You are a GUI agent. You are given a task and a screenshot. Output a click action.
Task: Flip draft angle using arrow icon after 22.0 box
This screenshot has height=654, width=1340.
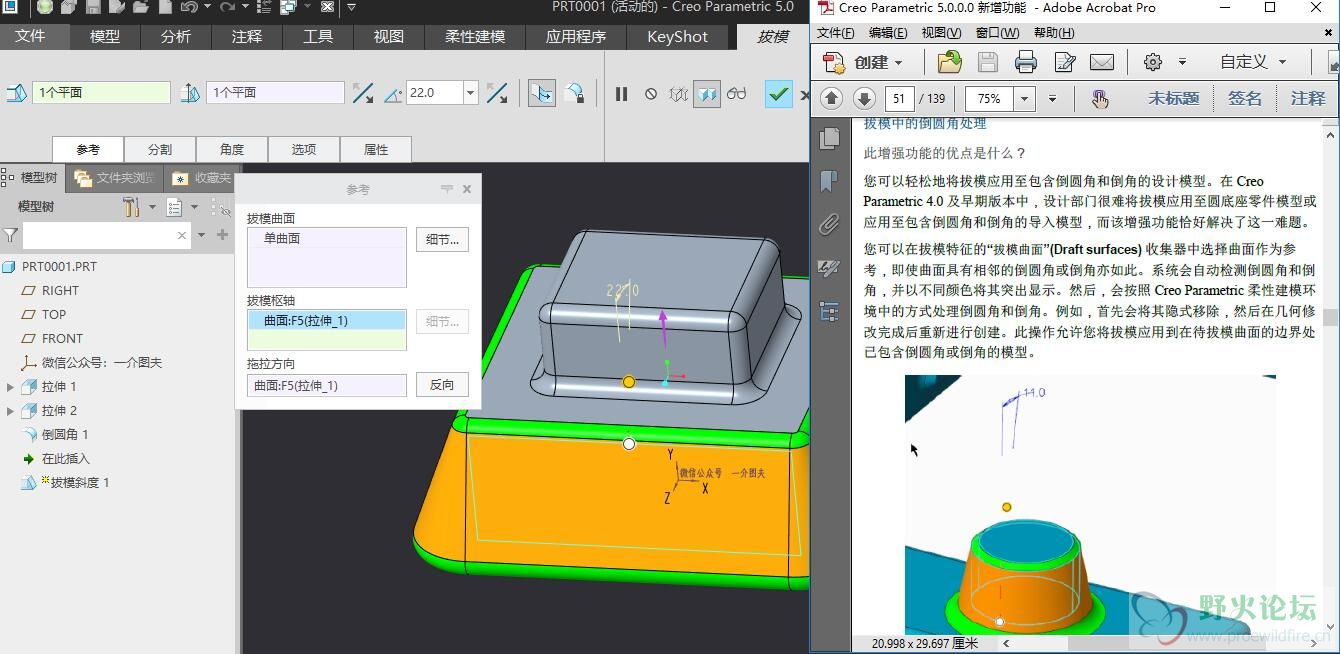point(497,93)
